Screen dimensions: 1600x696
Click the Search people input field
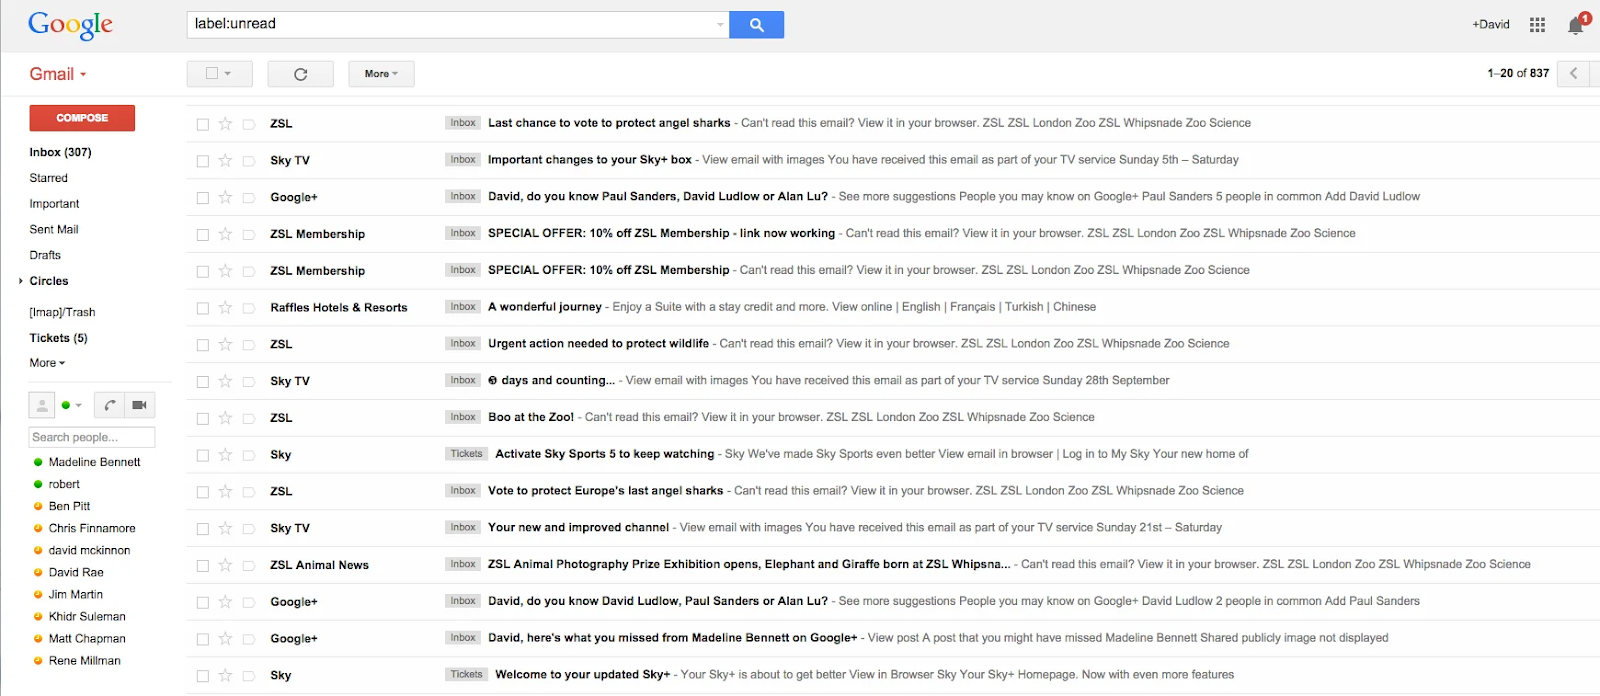pos(91,437)
